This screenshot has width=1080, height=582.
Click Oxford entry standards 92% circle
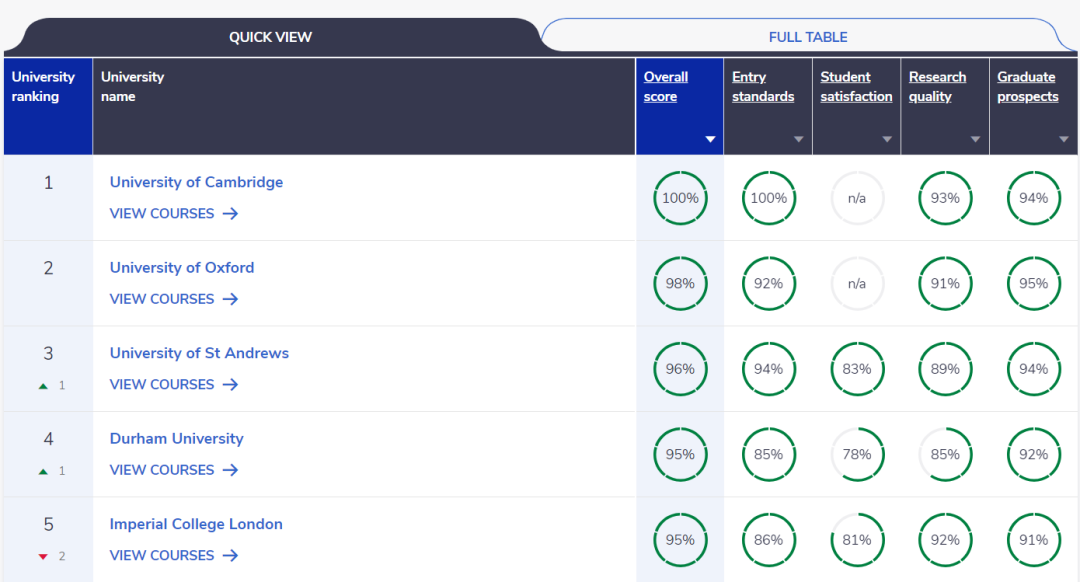point(769,283)
